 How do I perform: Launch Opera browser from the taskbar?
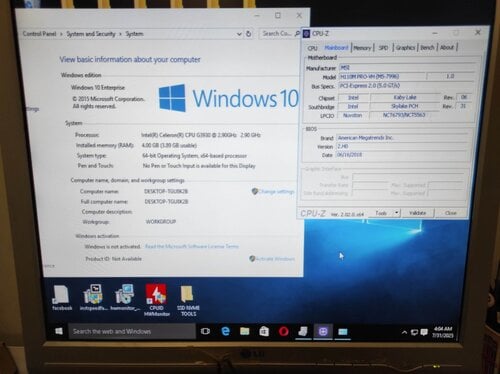tap(284, 332)
